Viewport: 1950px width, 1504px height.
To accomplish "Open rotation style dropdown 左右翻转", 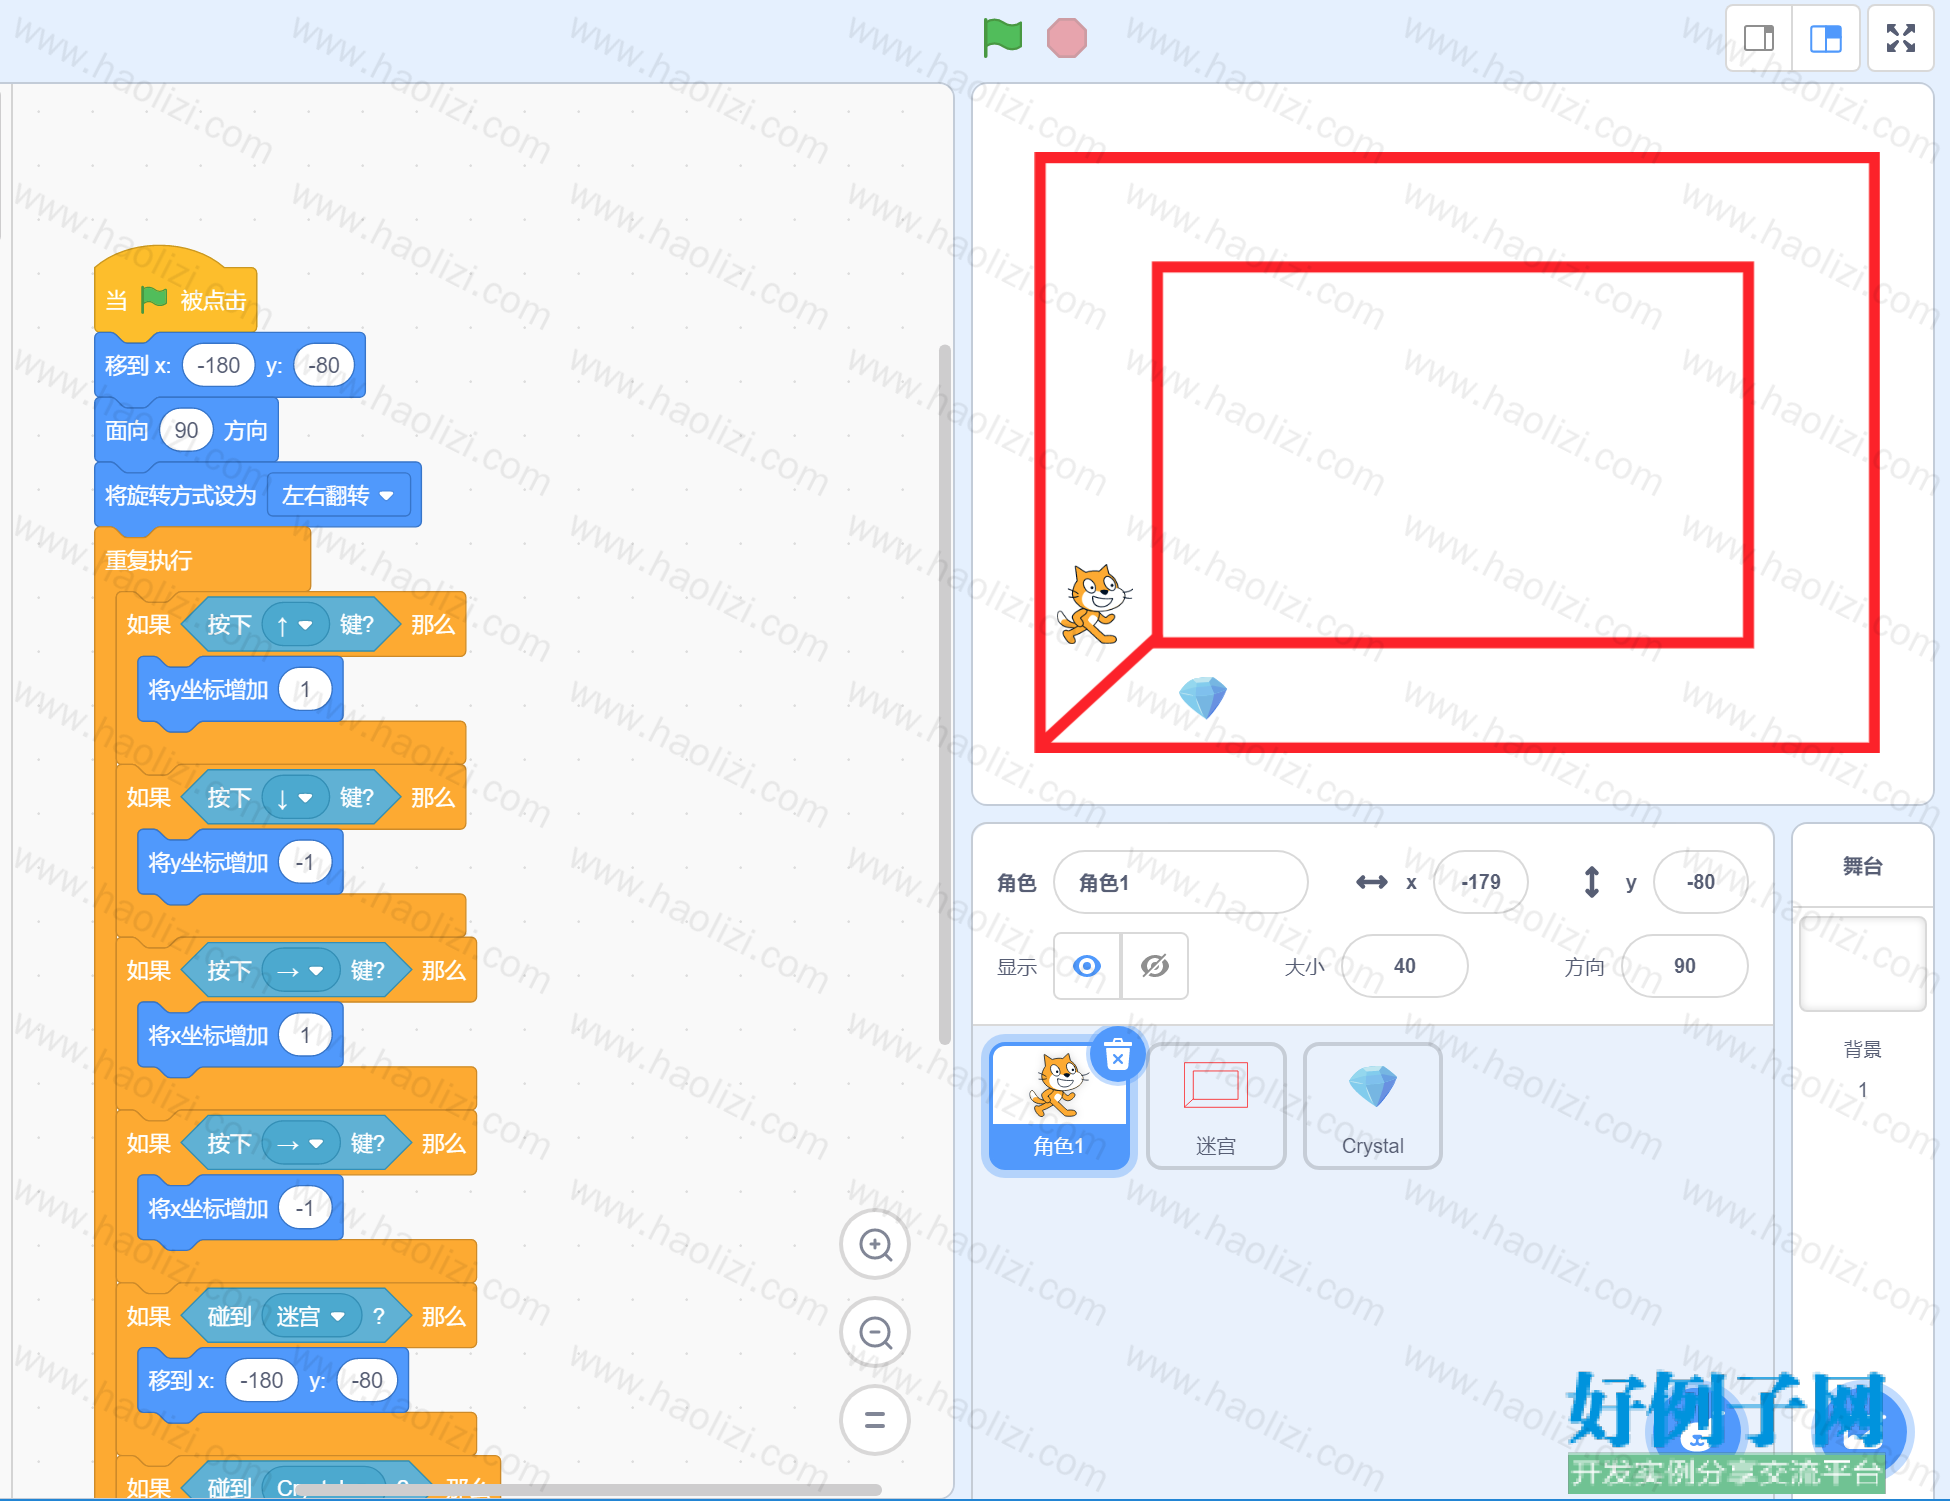I will 339,496.
